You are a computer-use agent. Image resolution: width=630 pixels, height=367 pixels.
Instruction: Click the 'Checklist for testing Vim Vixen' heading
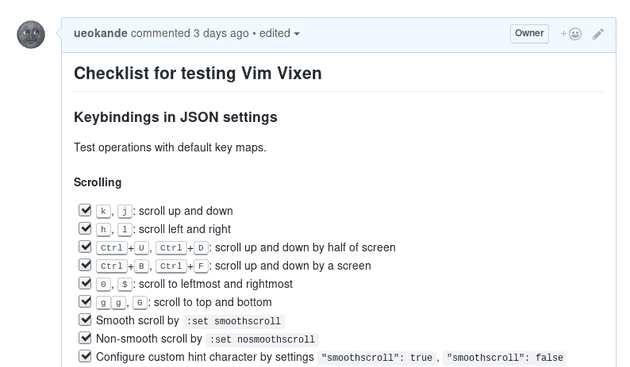click(198, 73)
